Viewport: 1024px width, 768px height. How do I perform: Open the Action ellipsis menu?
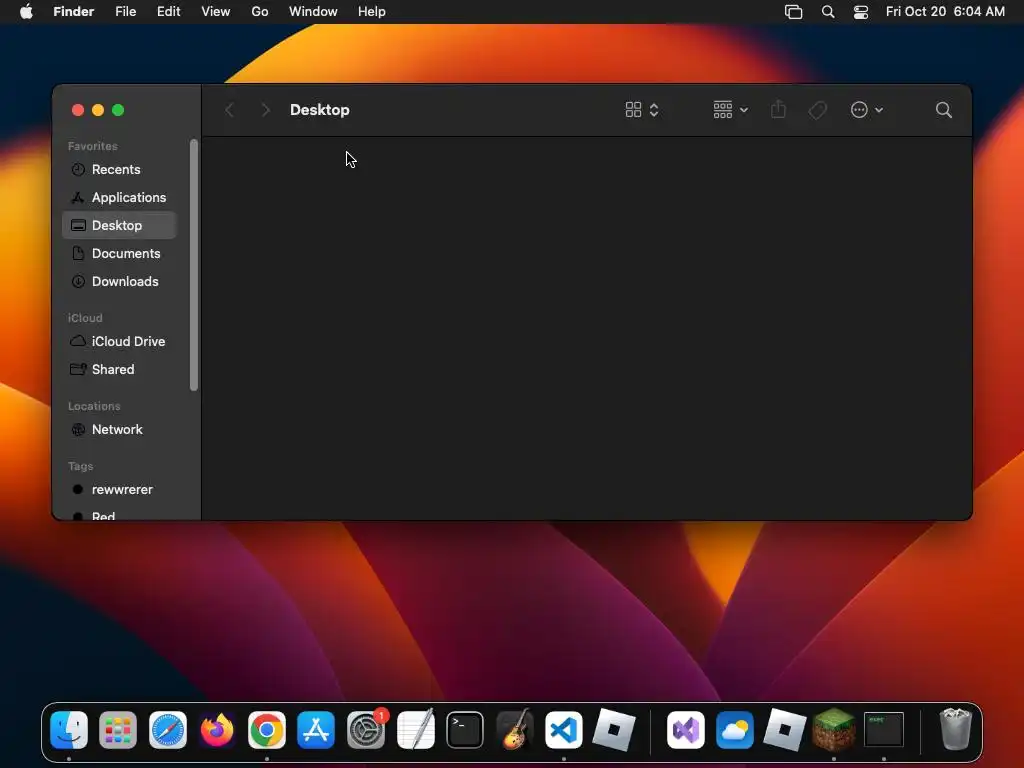click(867, 110)
